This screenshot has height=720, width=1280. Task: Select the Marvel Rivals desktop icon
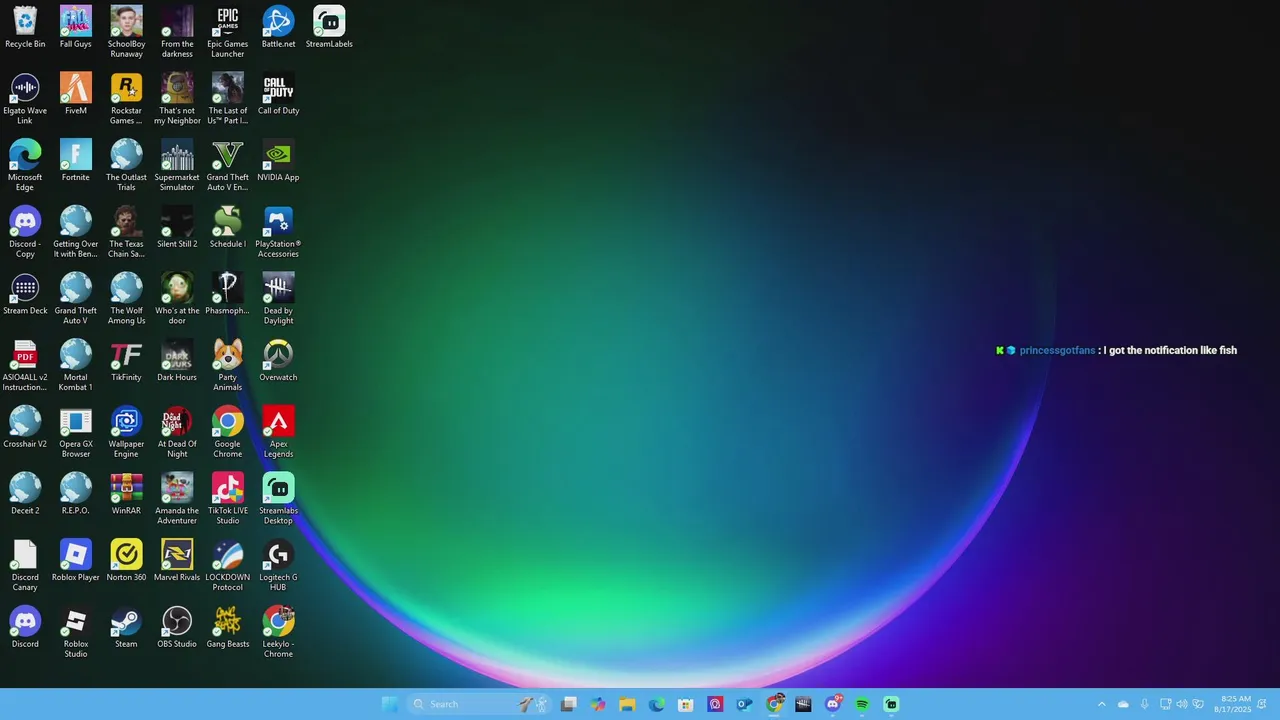pyautogui.click(x=177, y=560)
